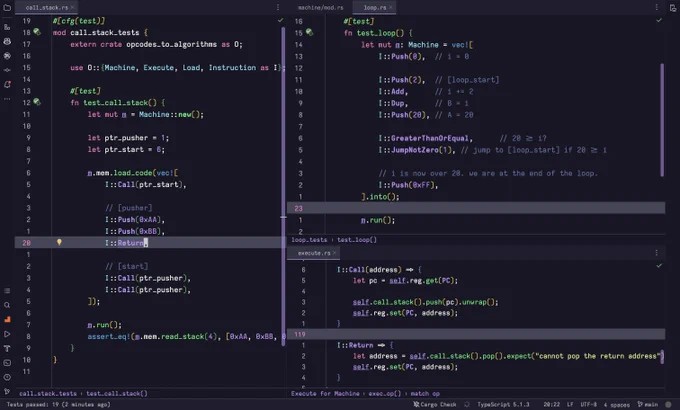Switch to call_stack.rs tab
680x410 pixels.
tap(47, 7)
